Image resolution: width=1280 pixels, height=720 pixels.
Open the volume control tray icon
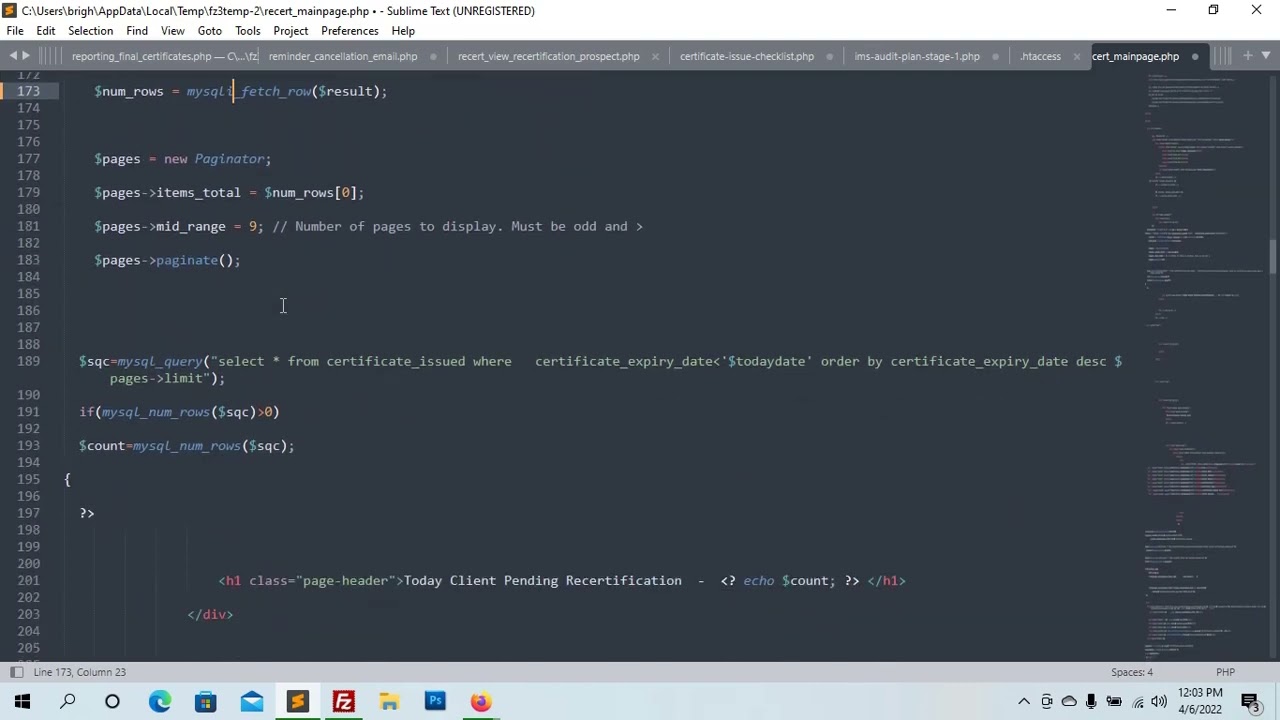(1158, 702)
